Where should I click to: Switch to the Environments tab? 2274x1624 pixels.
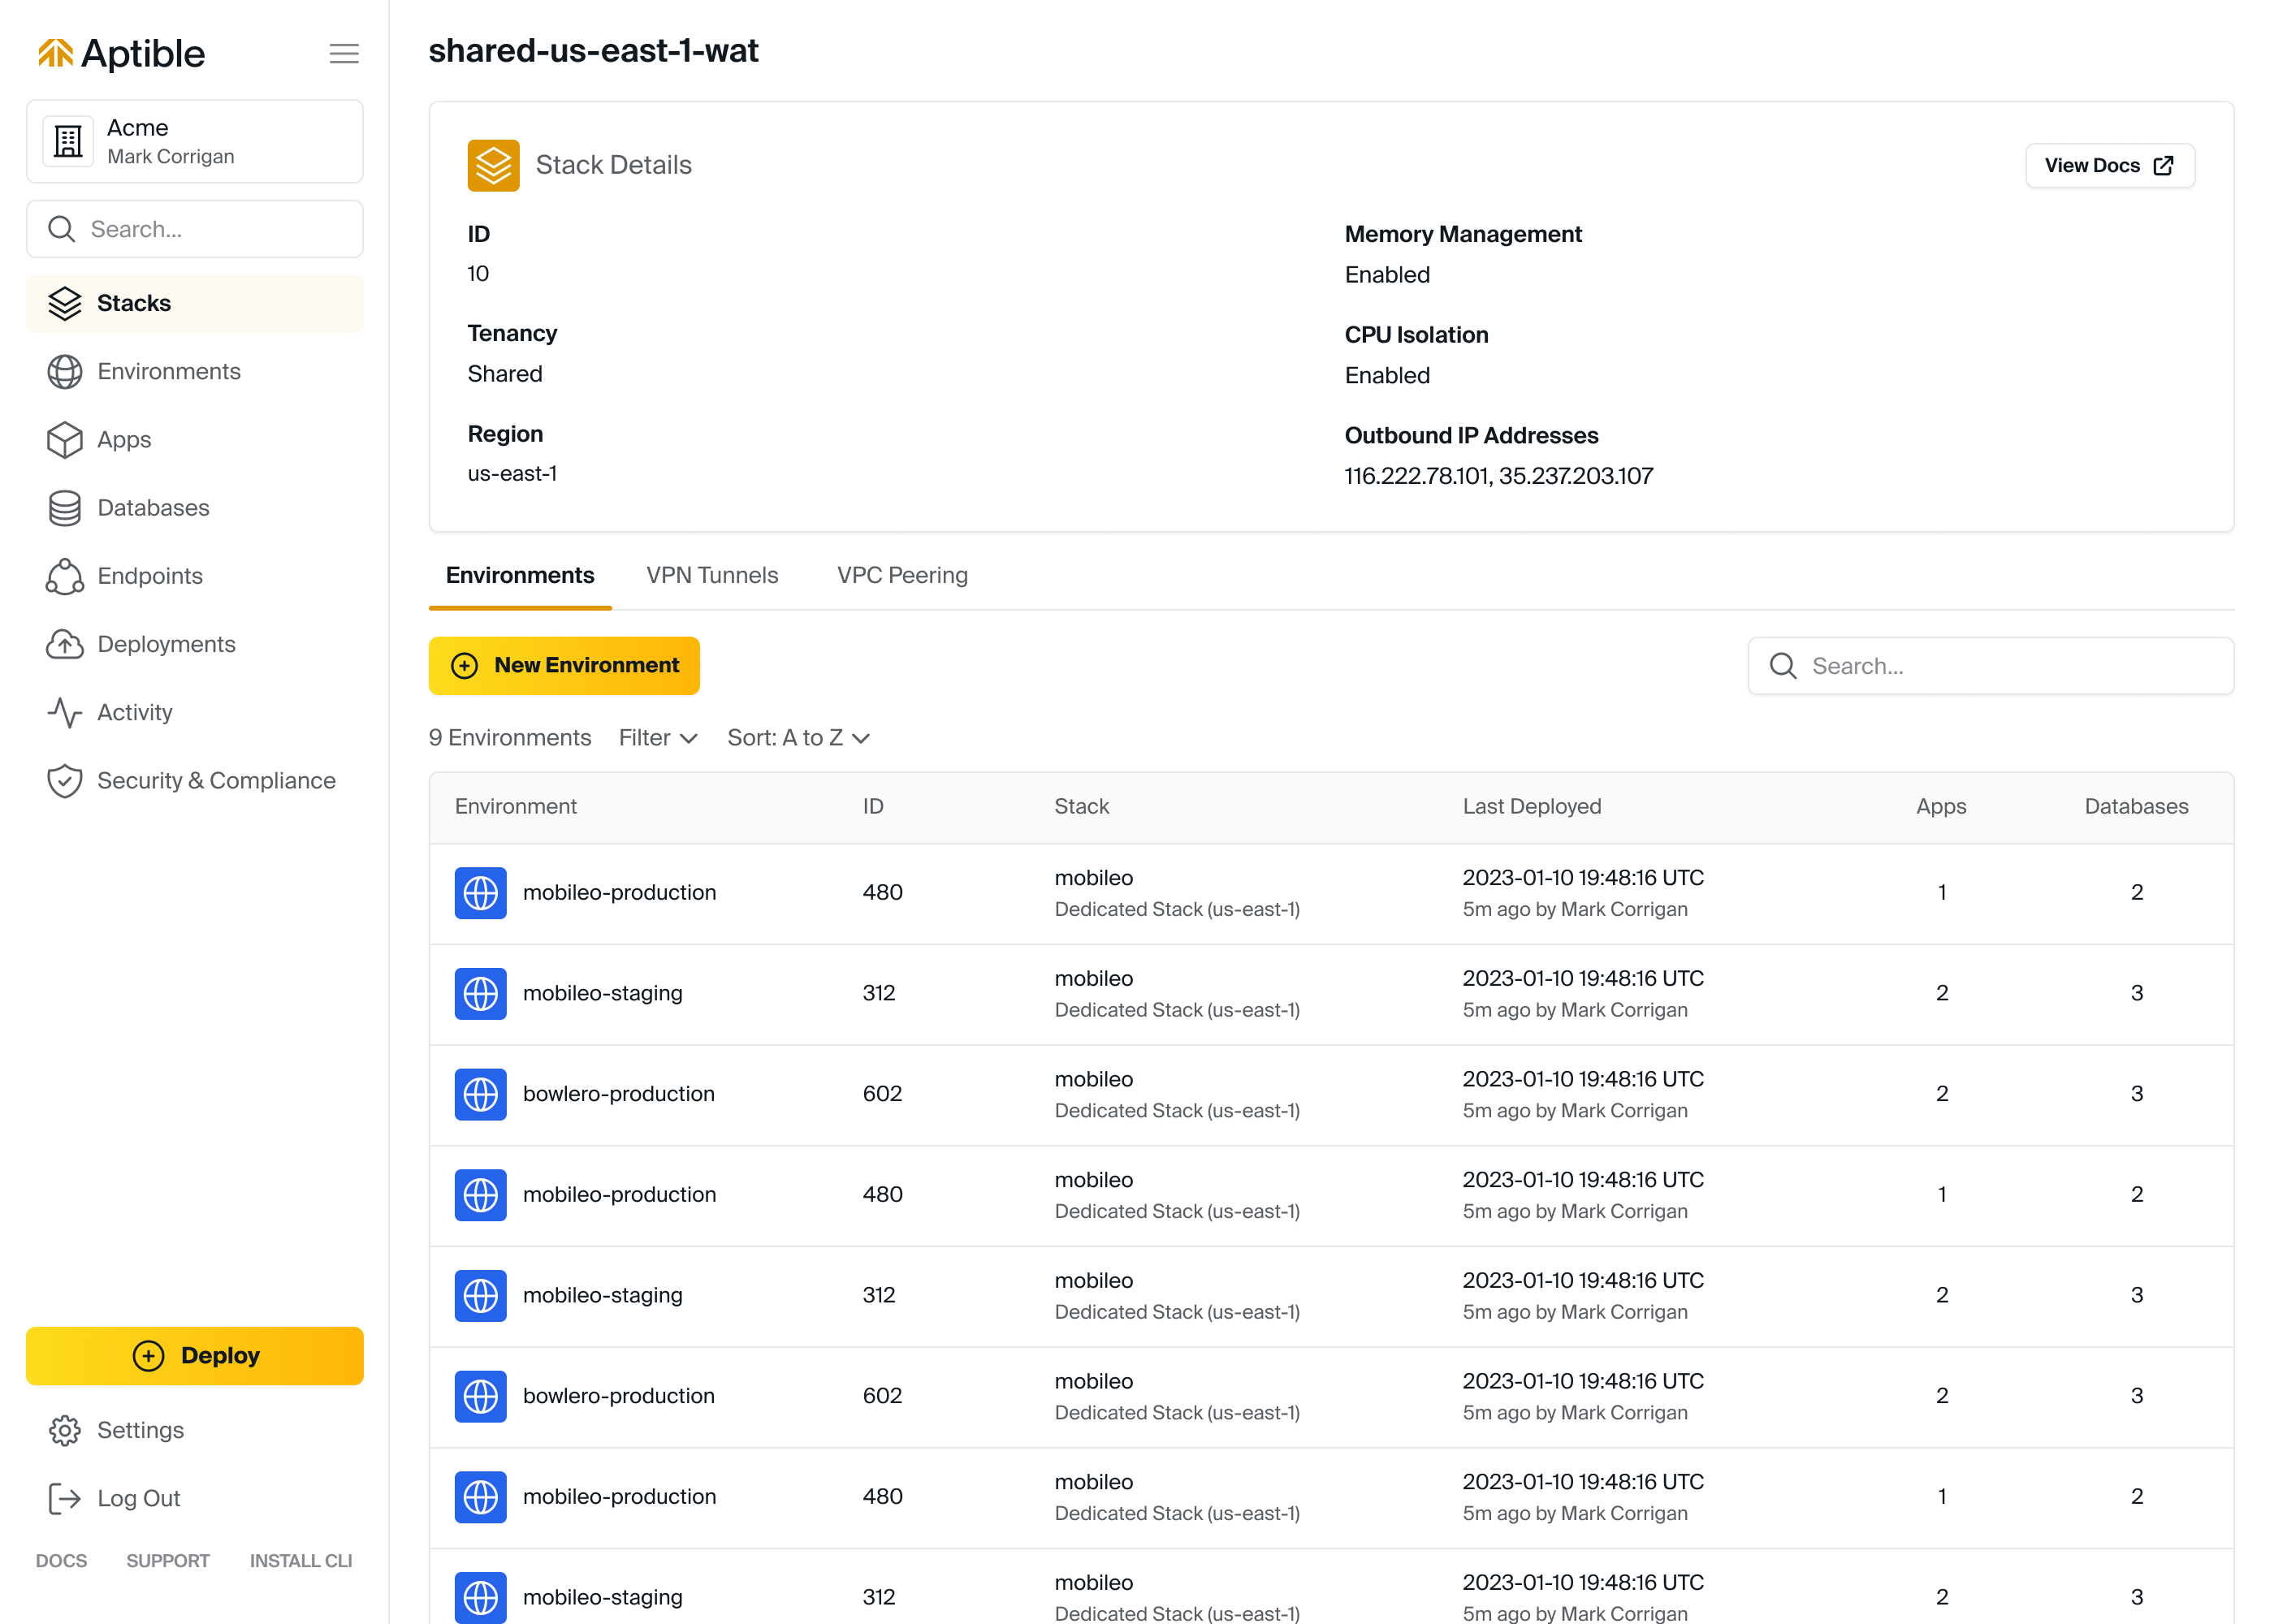520,576
